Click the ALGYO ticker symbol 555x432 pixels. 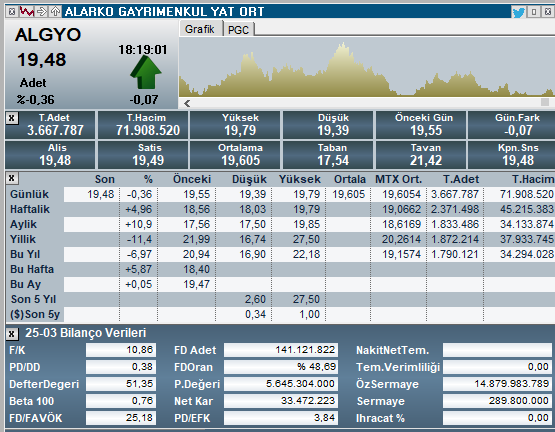point(48,35)
